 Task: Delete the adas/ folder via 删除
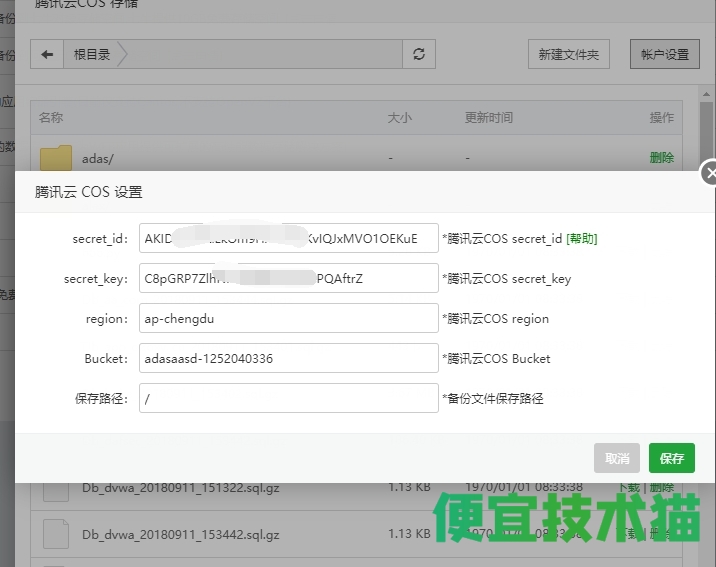pyautogui.click(x=662, y=158)
